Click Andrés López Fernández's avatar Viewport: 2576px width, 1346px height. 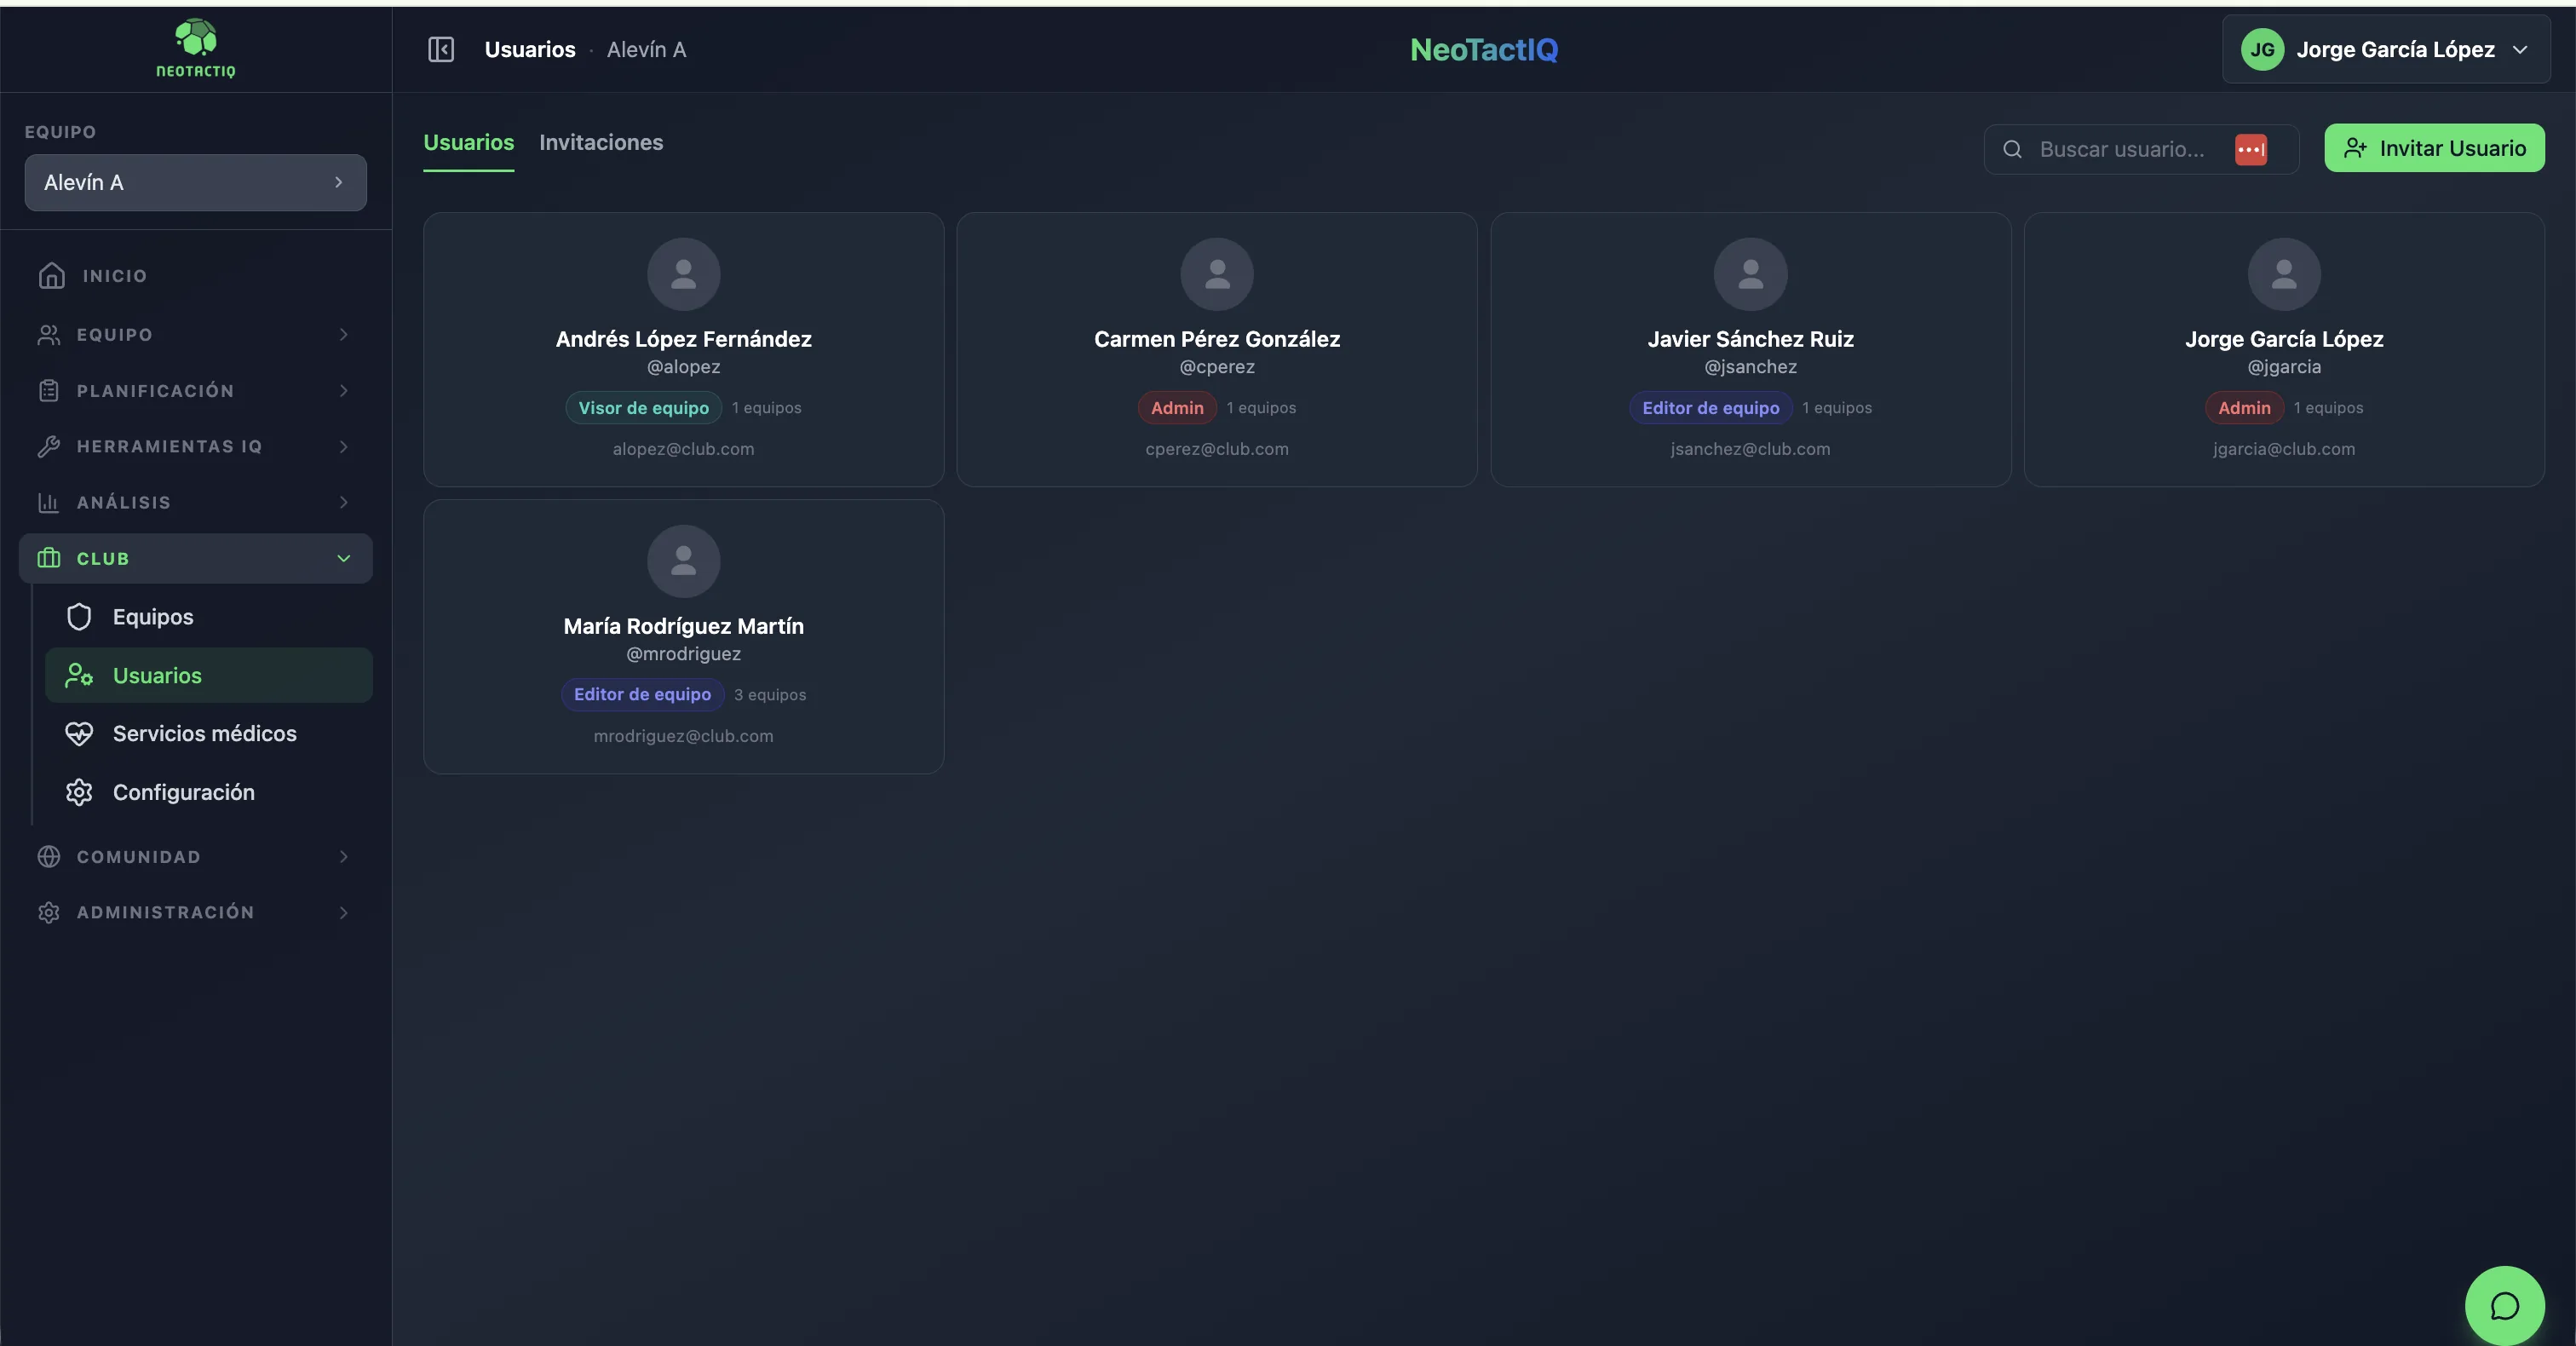click(684, 274)
